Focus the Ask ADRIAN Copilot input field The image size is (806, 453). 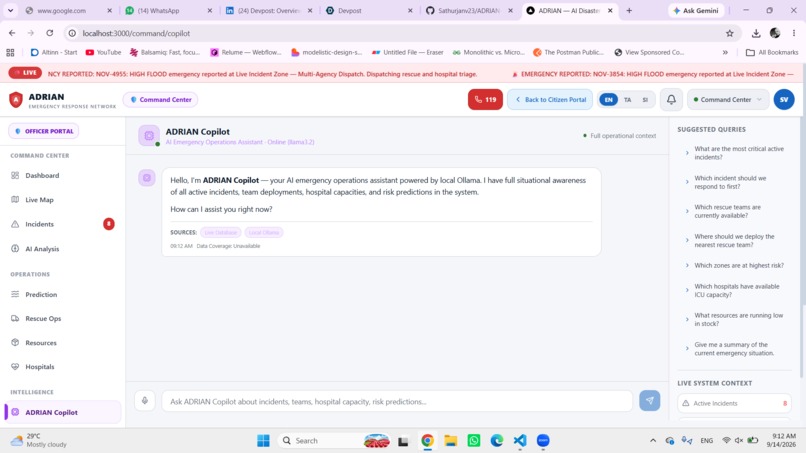coord(397,401)
